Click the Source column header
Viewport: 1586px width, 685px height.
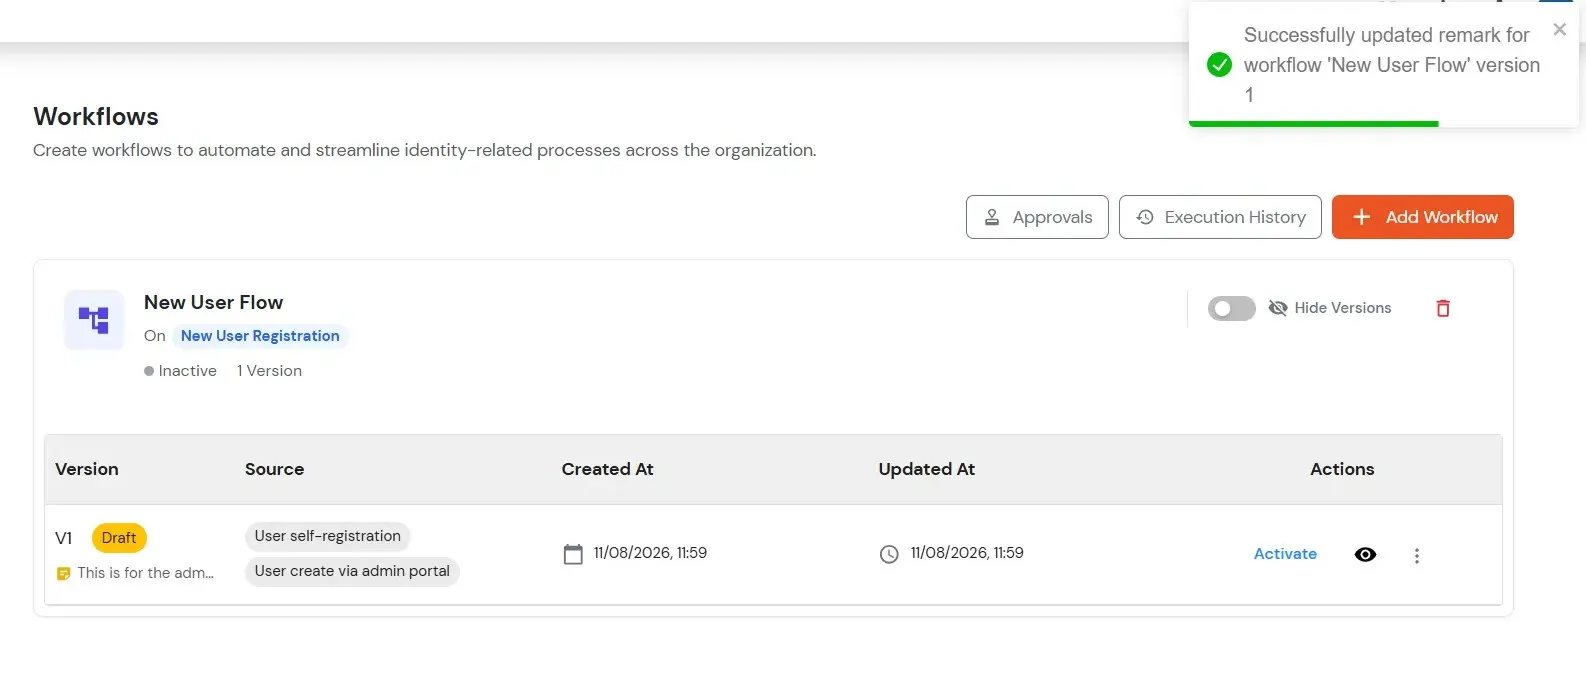[x=274, y=469]
